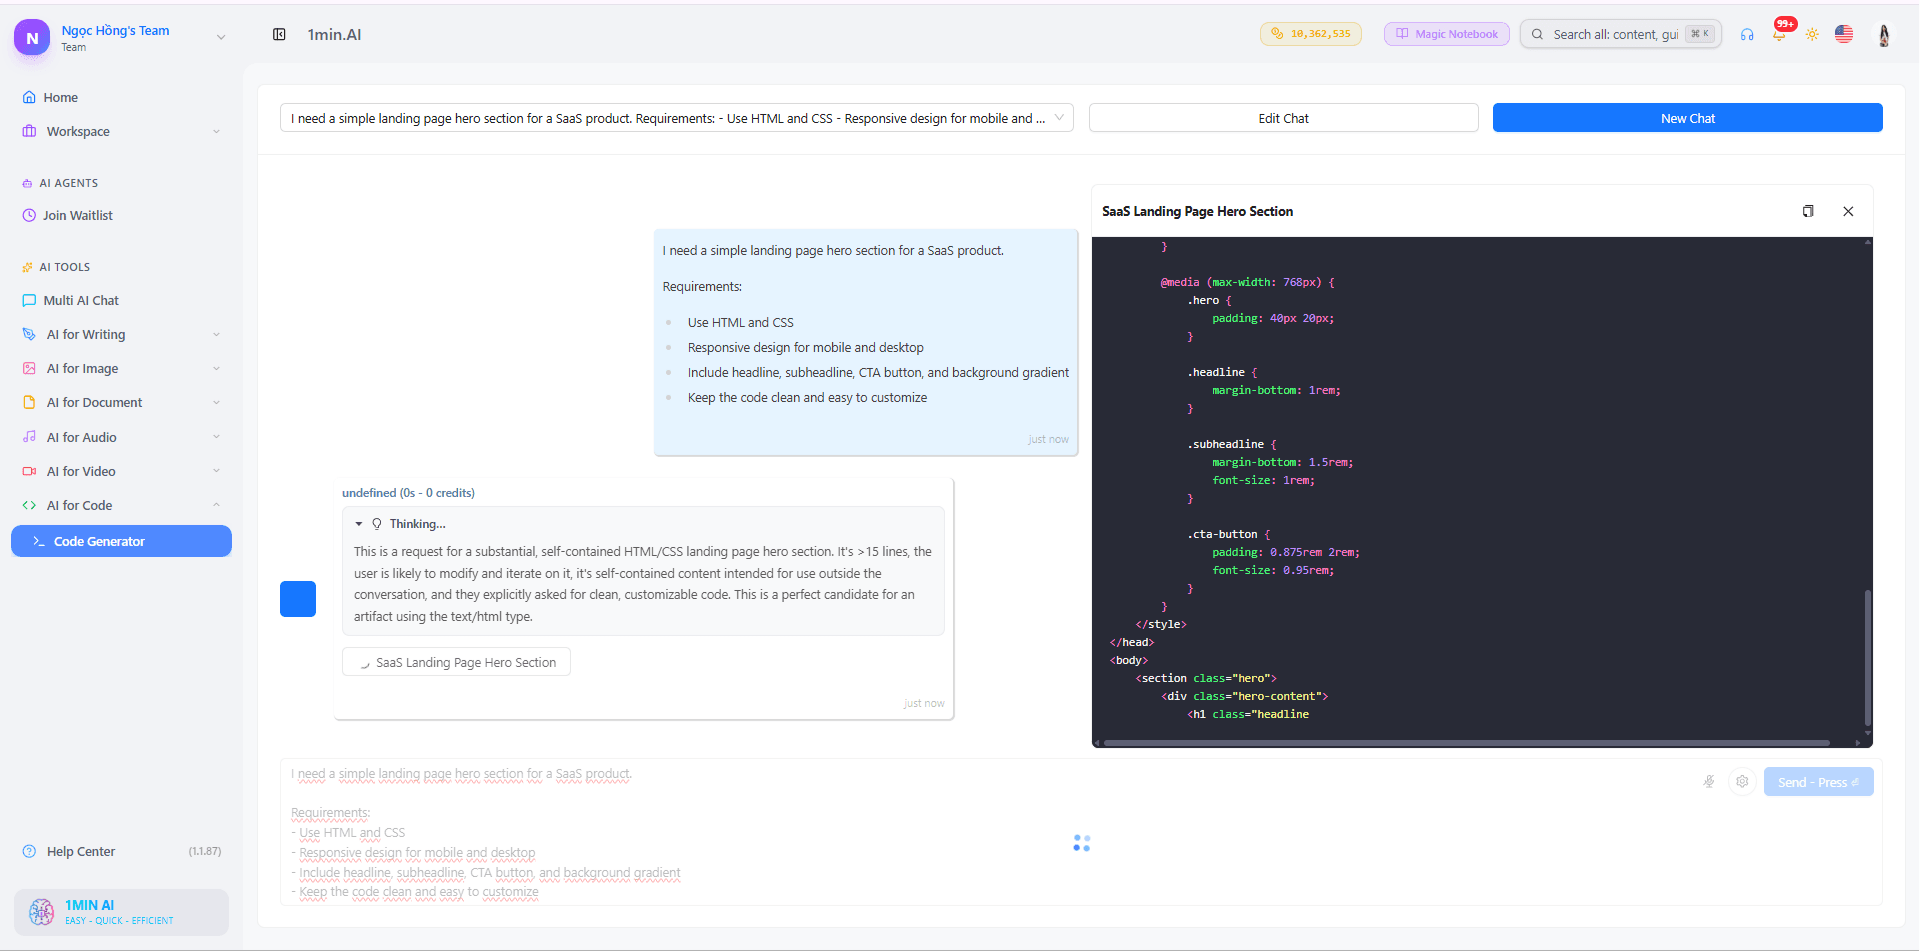
Task: Toggle the sidebar collapse icon
Action: point(279,34)
